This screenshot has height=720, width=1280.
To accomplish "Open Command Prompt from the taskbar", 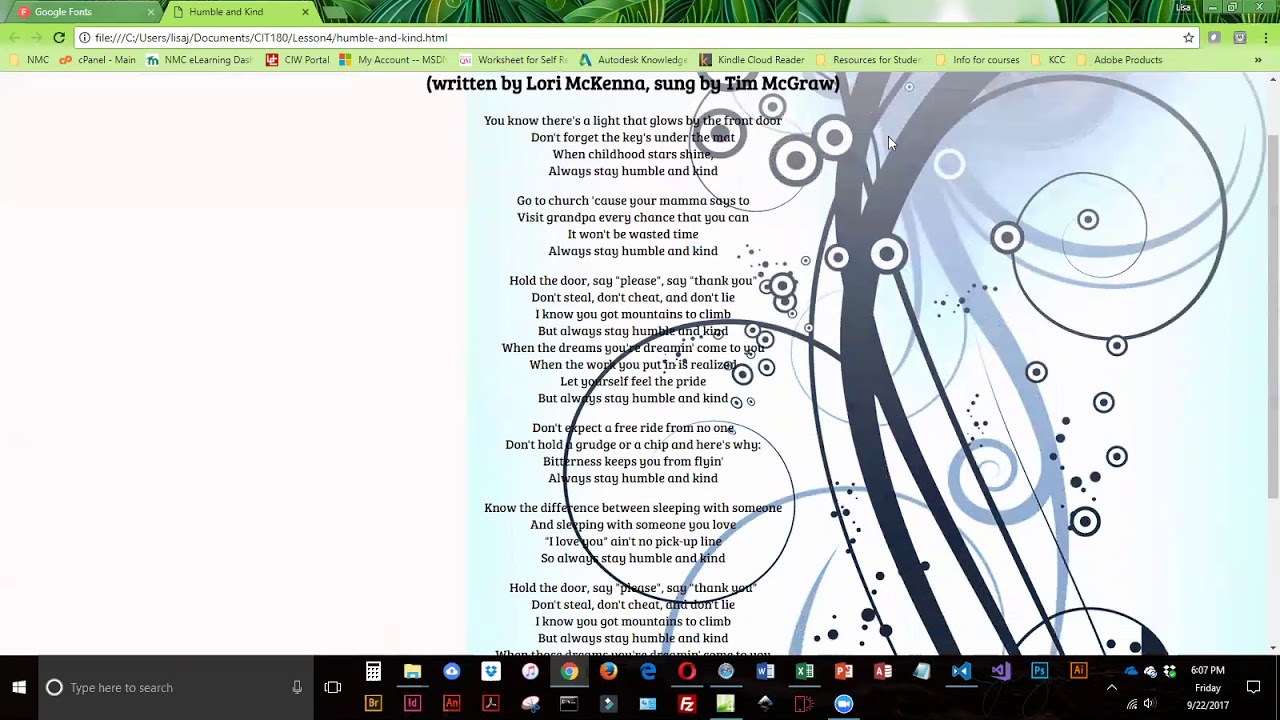I will 569,703.
